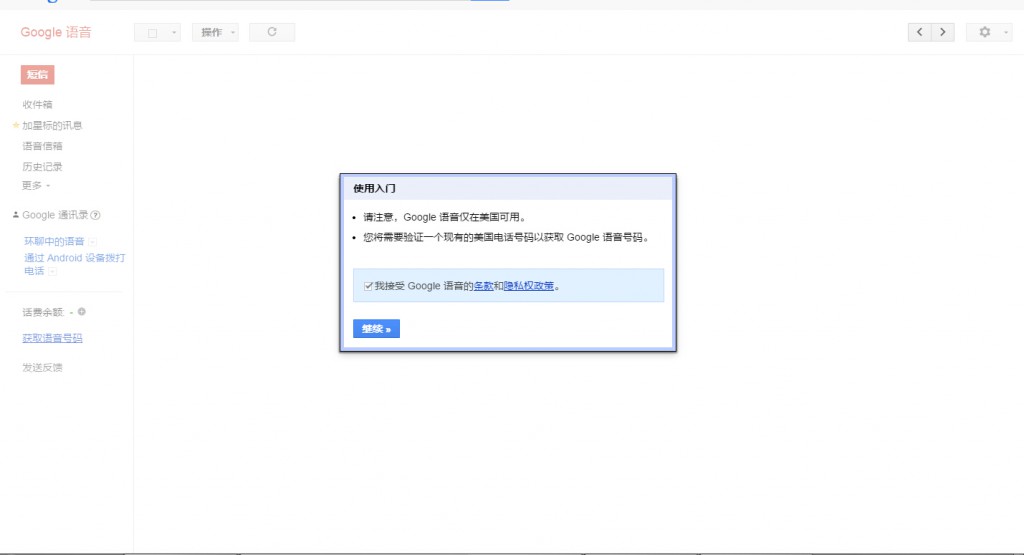Open the 隐私权政策 privacy link
Image resolution: width=1024 pixels, height=555 pixels.
point(529,286)
